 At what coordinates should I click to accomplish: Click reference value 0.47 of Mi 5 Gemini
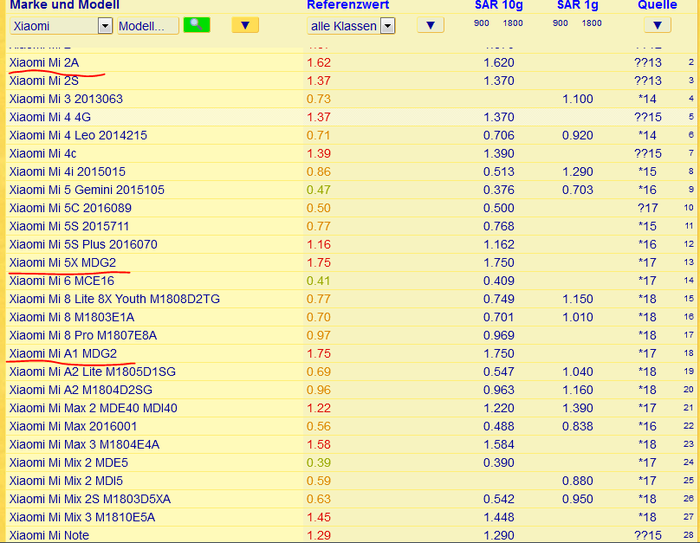pyautogui.click(x=319, y=190)
